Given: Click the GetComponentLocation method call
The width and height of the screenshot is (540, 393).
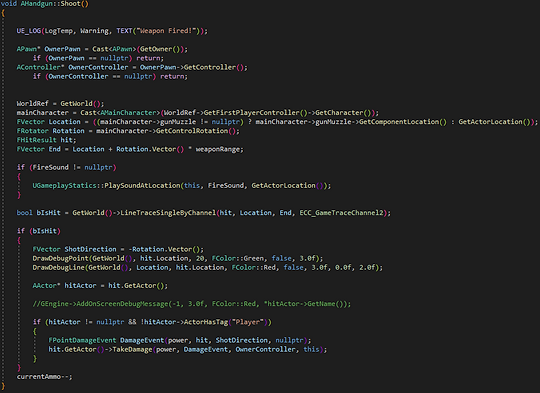Looking at the screenshot, I should 399,122.
